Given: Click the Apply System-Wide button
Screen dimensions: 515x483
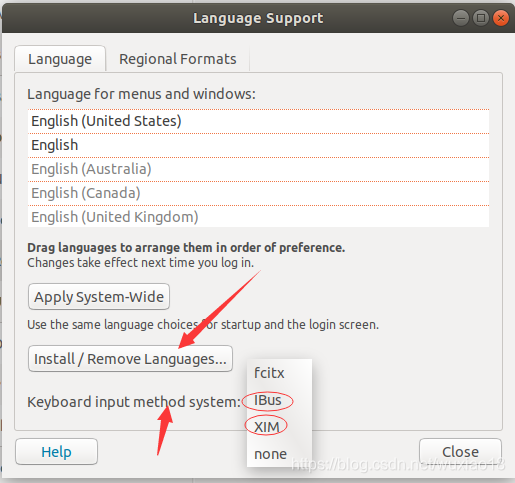Looking at the screenshot, I should pyautogui.click(x=99, y=297).
